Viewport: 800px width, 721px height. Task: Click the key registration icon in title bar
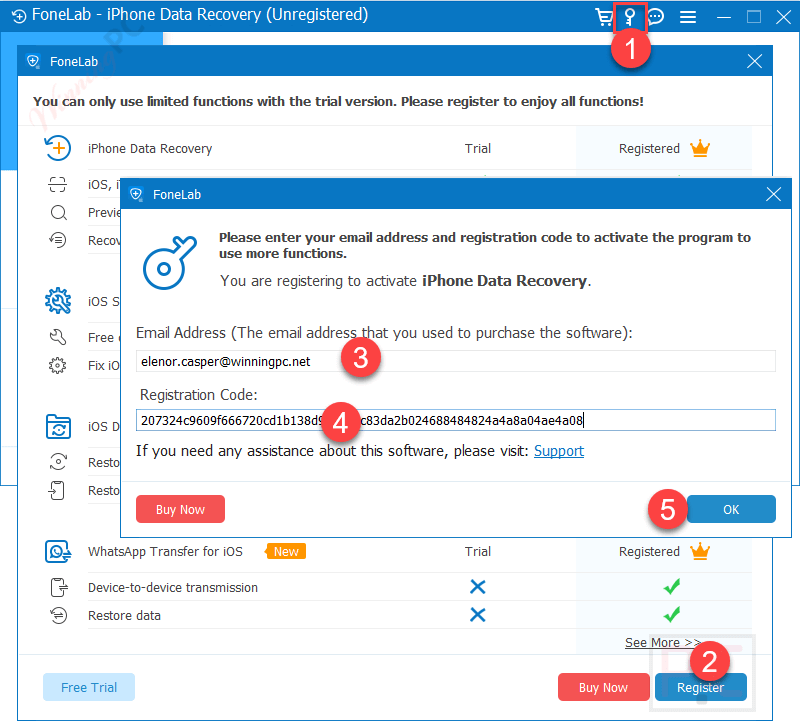[x=630, y=17]
